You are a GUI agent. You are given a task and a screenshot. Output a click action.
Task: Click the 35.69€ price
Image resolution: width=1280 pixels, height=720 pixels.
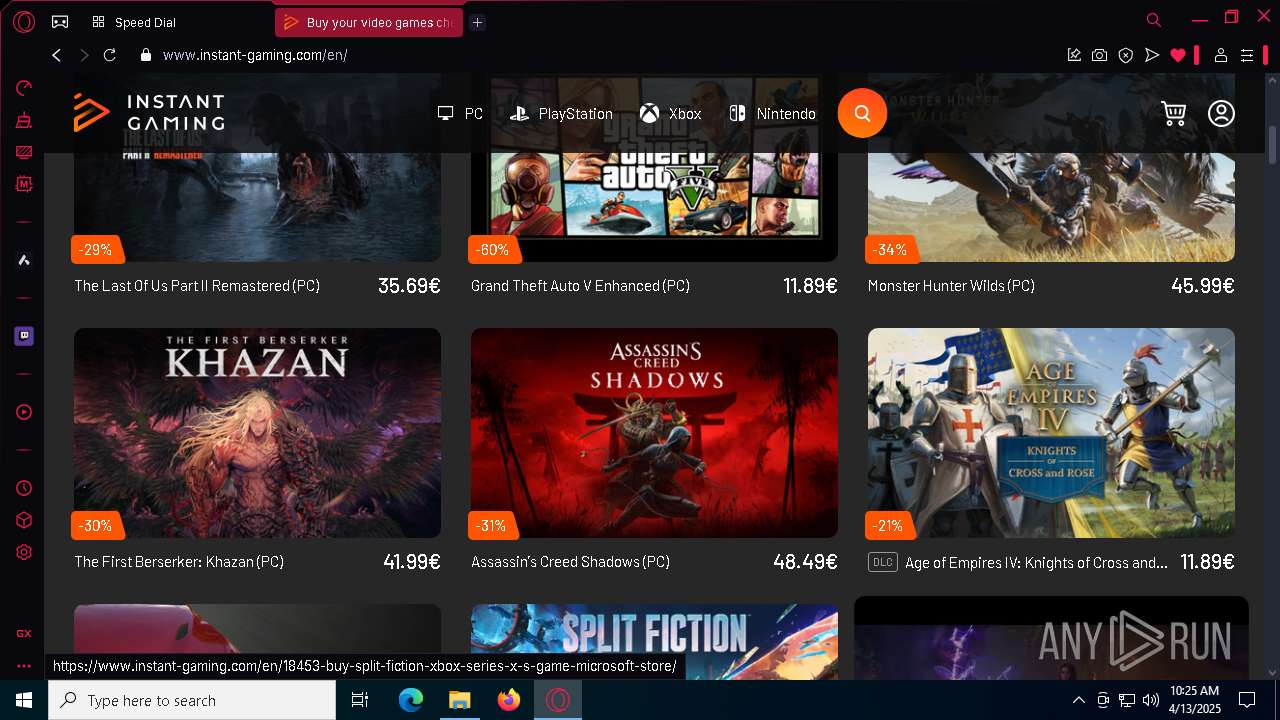[409, 286]
